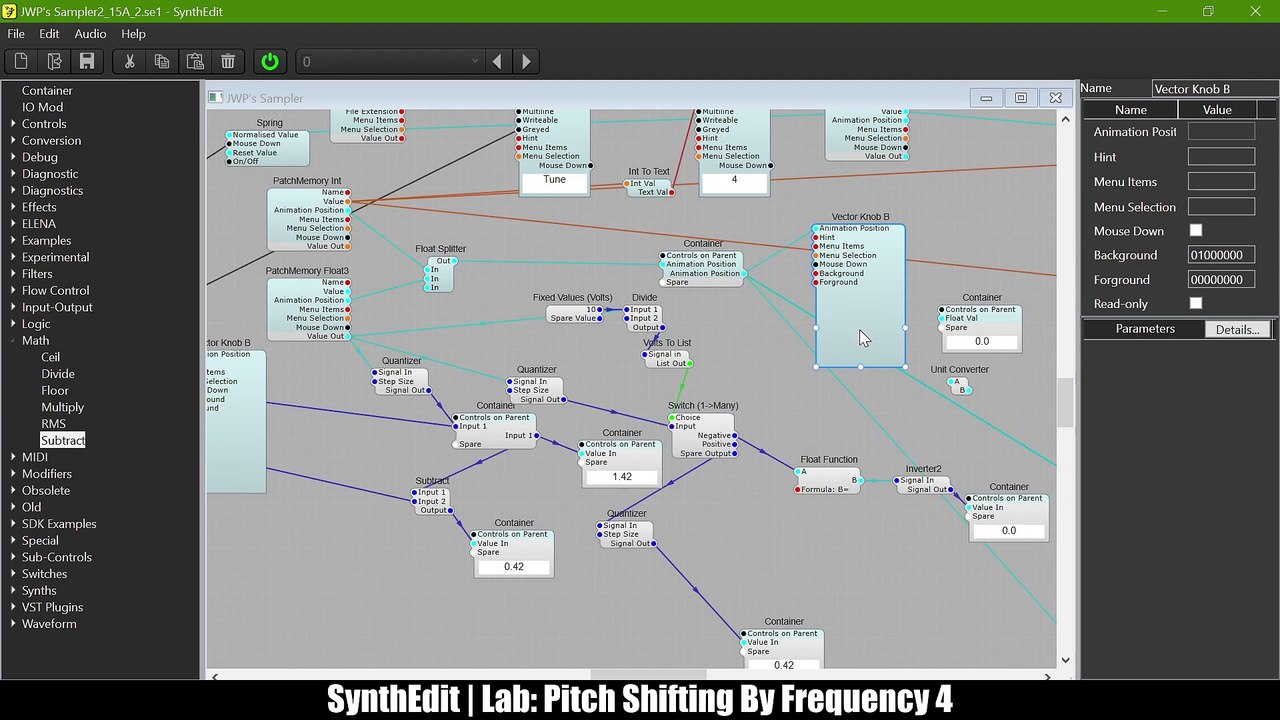Click the Copy toolbar icon

162,62
